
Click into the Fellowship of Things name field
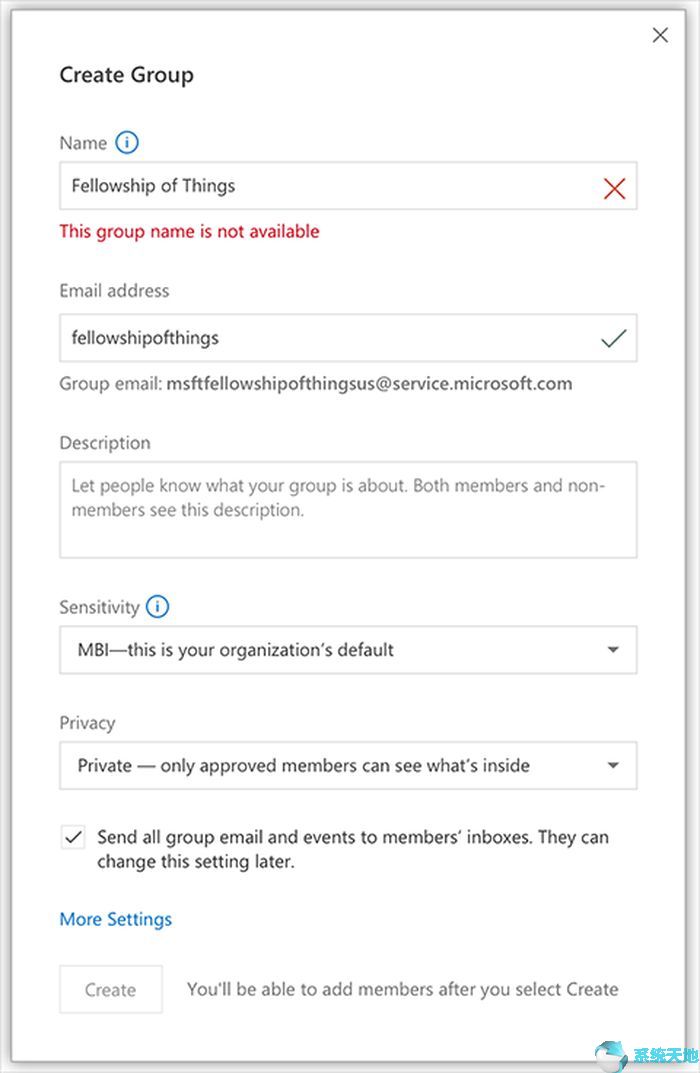(348, 185)
